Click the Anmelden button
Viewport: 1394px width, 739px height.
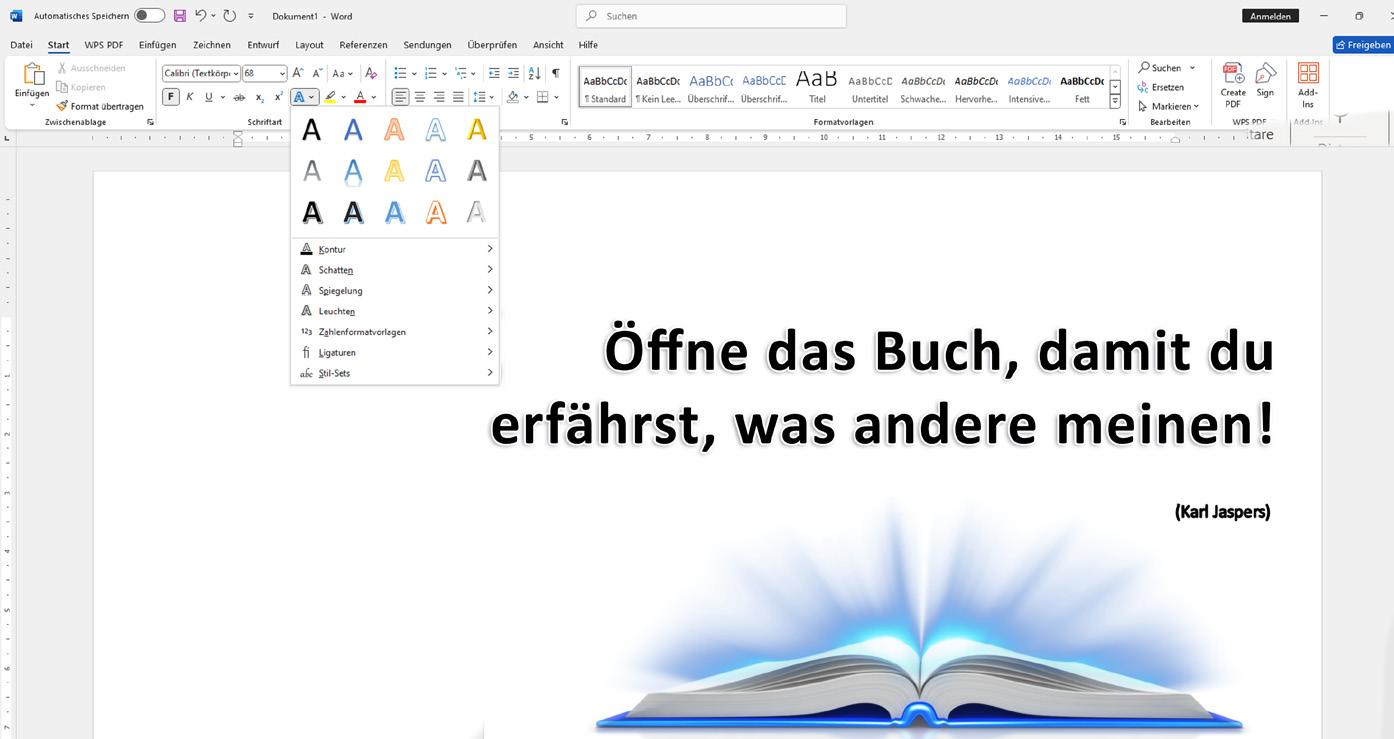click(x=1270, y=16)
